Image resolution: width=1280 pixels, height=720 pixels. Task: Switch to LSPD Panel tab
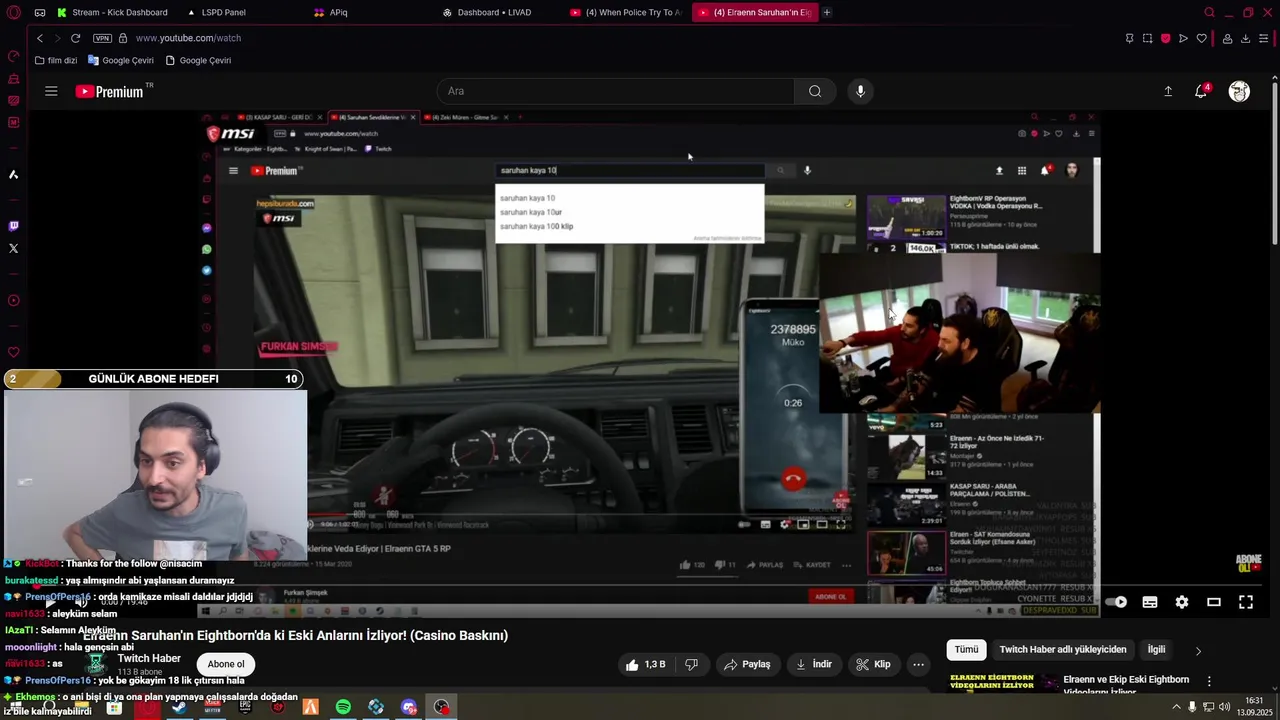coord(216,12)
